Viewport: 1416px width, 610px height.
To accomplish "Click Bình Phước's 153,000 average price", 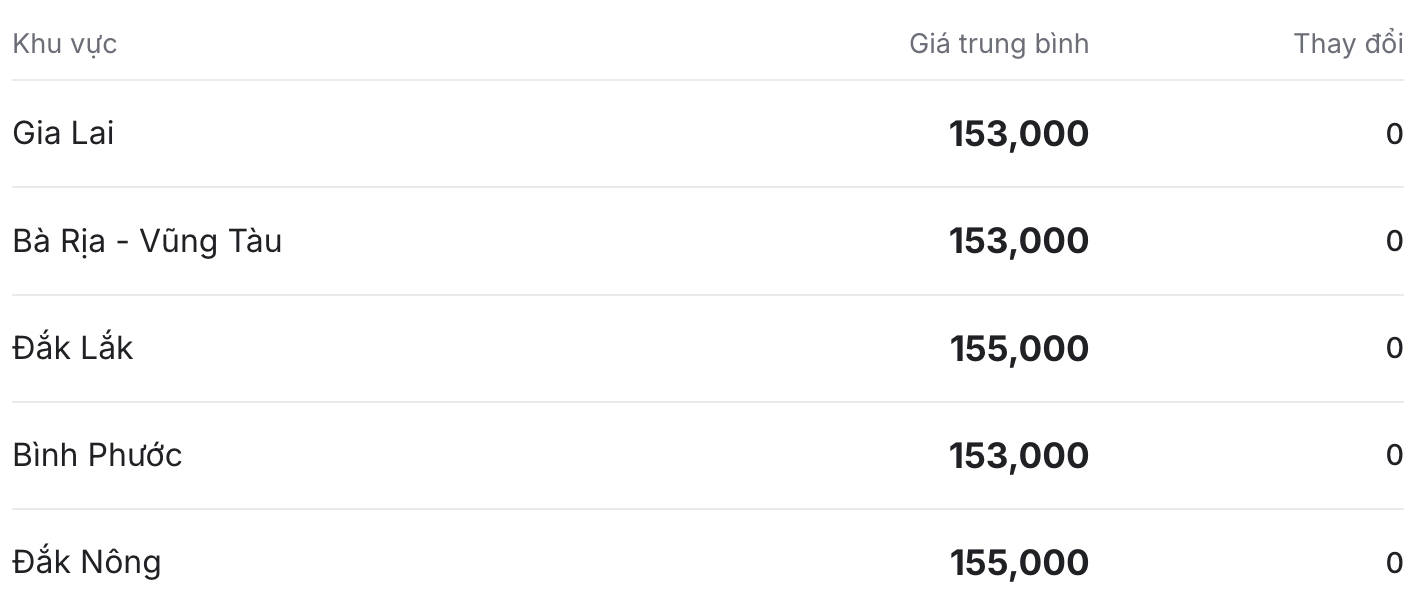I will 1018,455.
